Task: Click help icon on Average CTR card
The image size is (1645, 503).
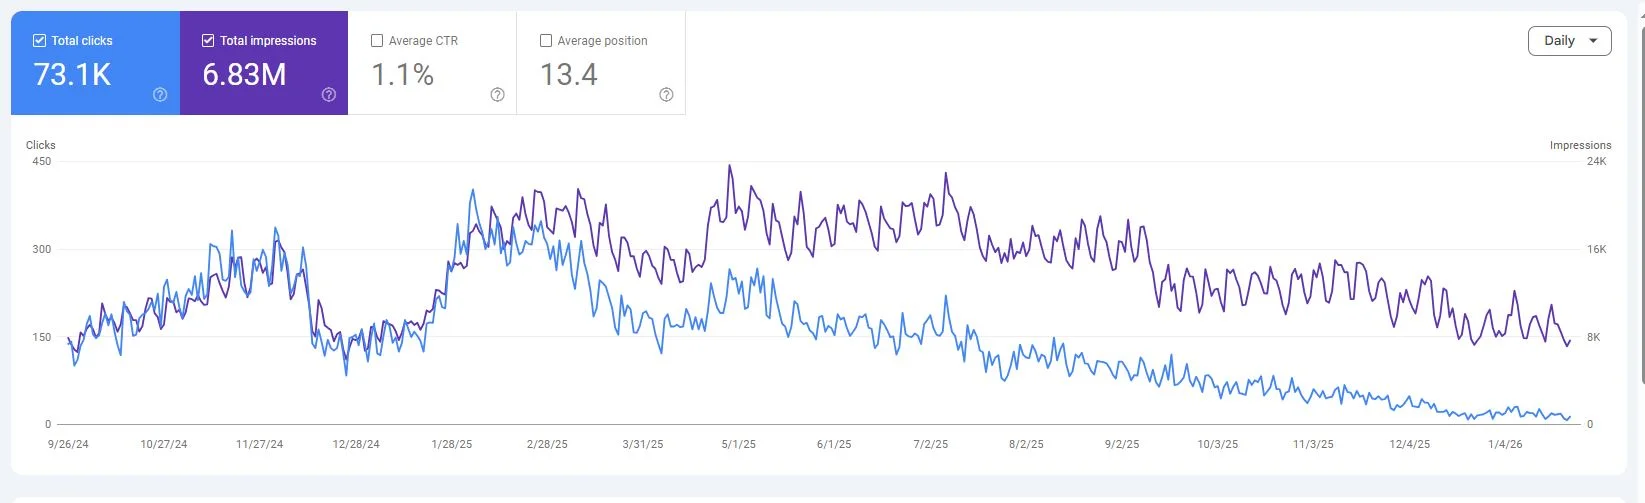Action: tap(497, 95)
